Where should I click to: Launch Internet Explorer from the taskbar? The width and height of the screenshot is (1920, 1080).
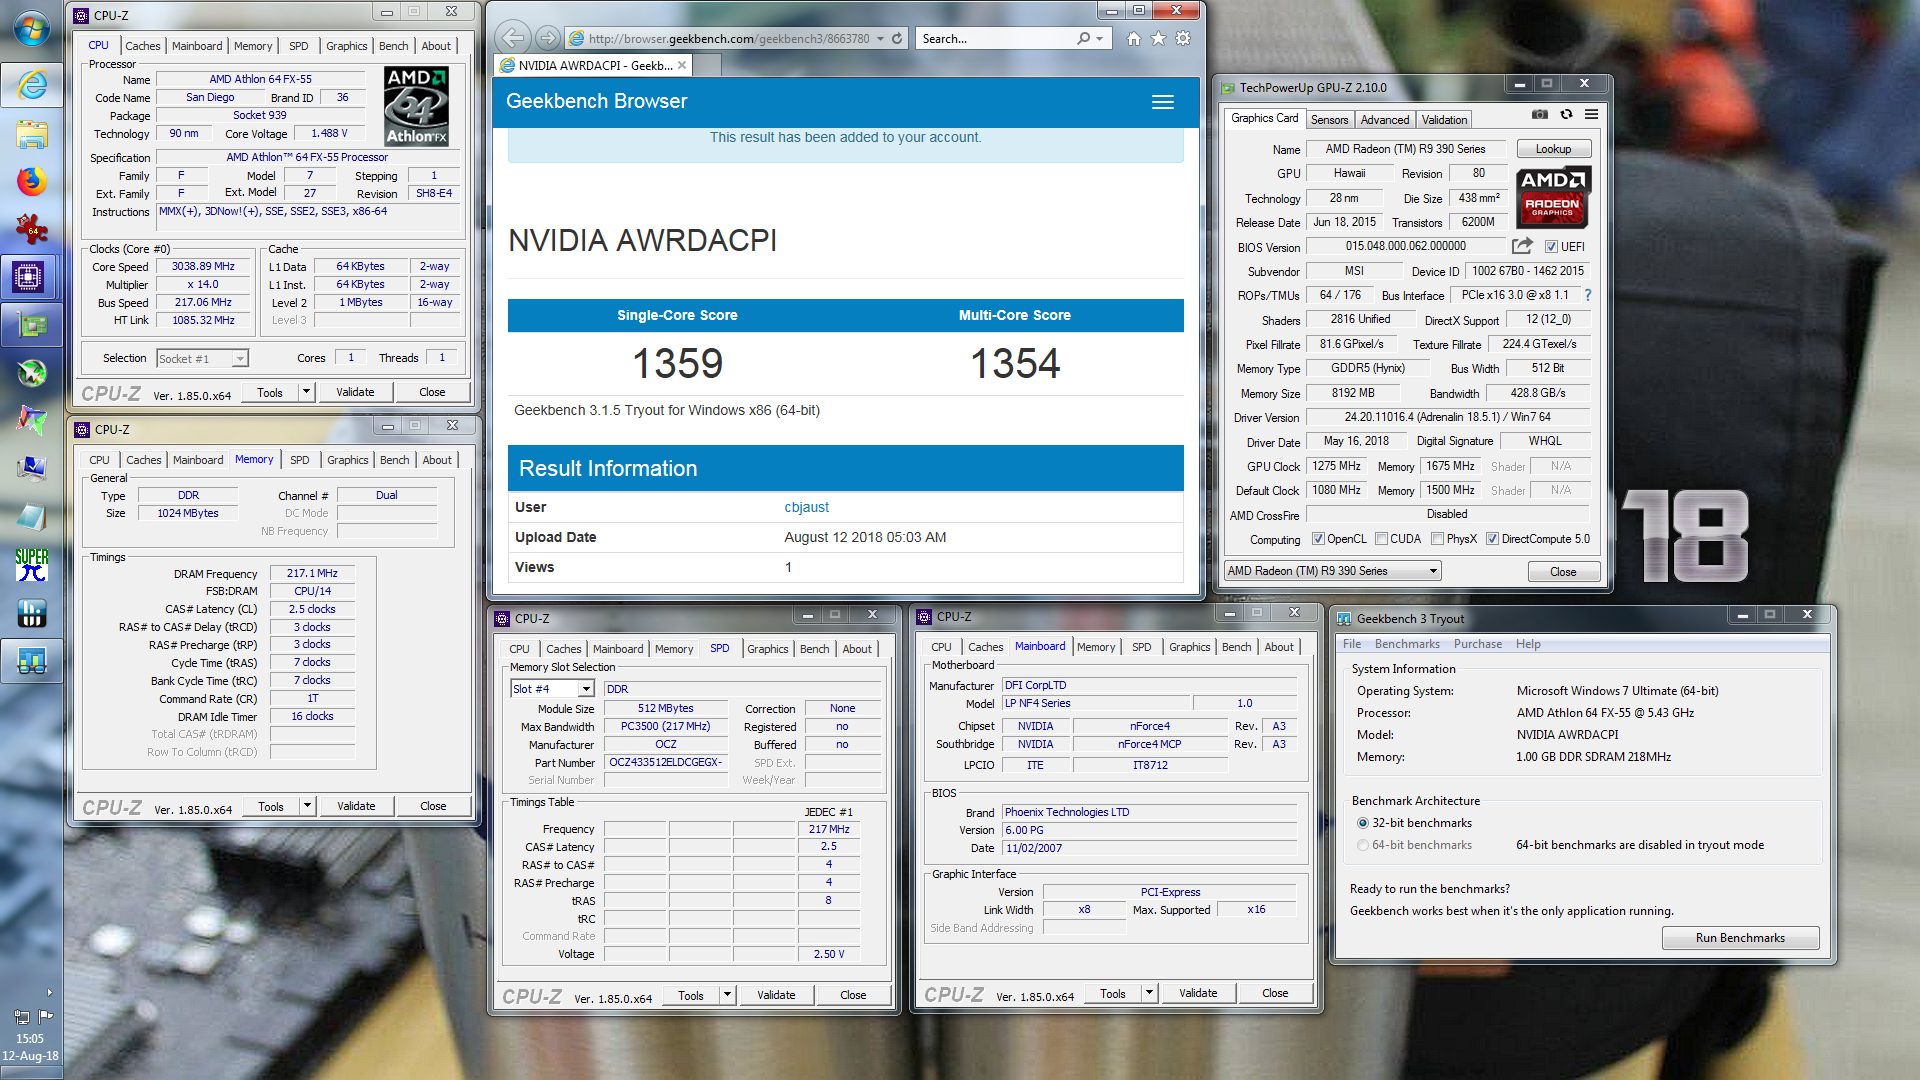[x=31, y=85]
